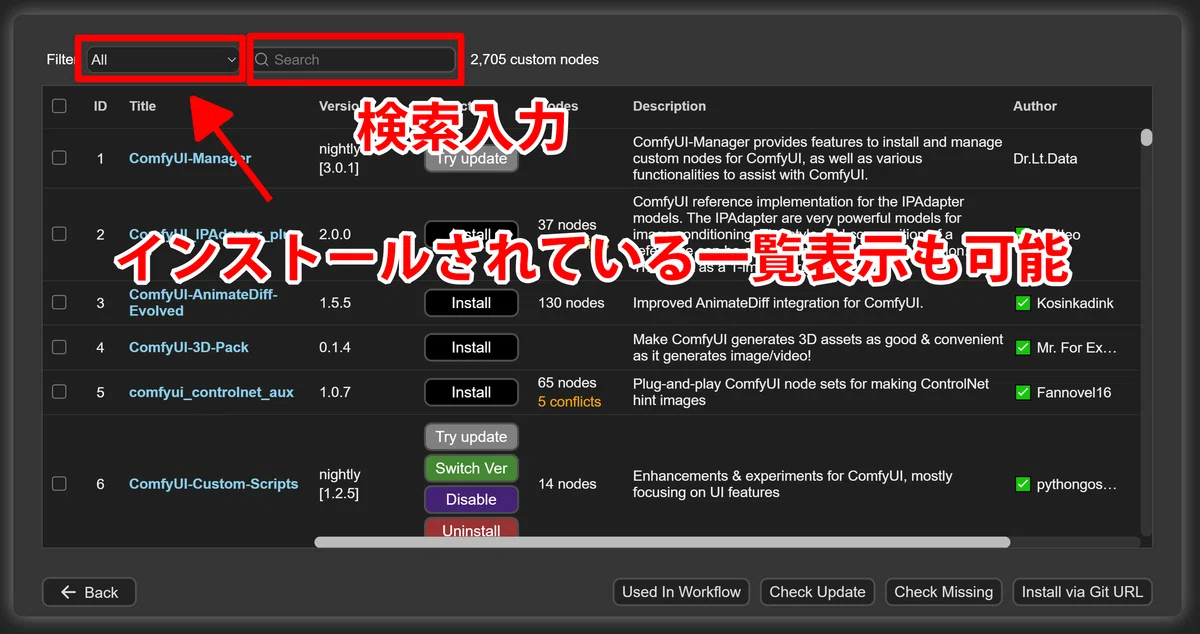The width and height of the screenshot is (1200, 634).
Task: Click version 0.1.4 cell
Action: tap(335, 347)
